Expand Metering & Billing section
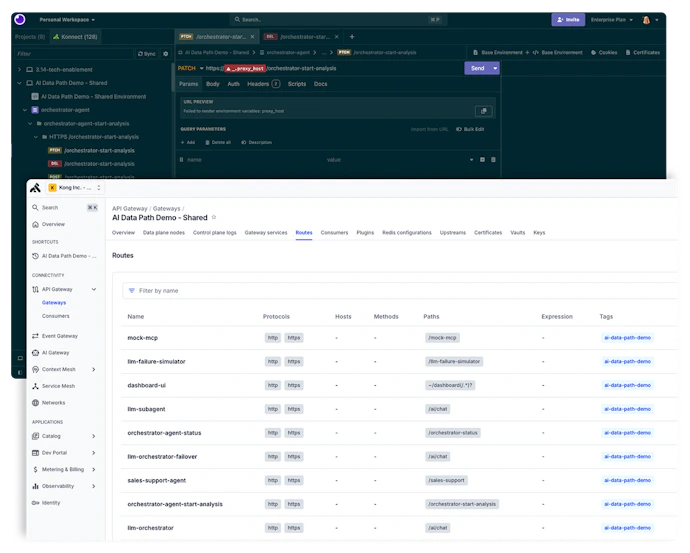The height and width of the screenshot is (553, 690). pos(94,470)
